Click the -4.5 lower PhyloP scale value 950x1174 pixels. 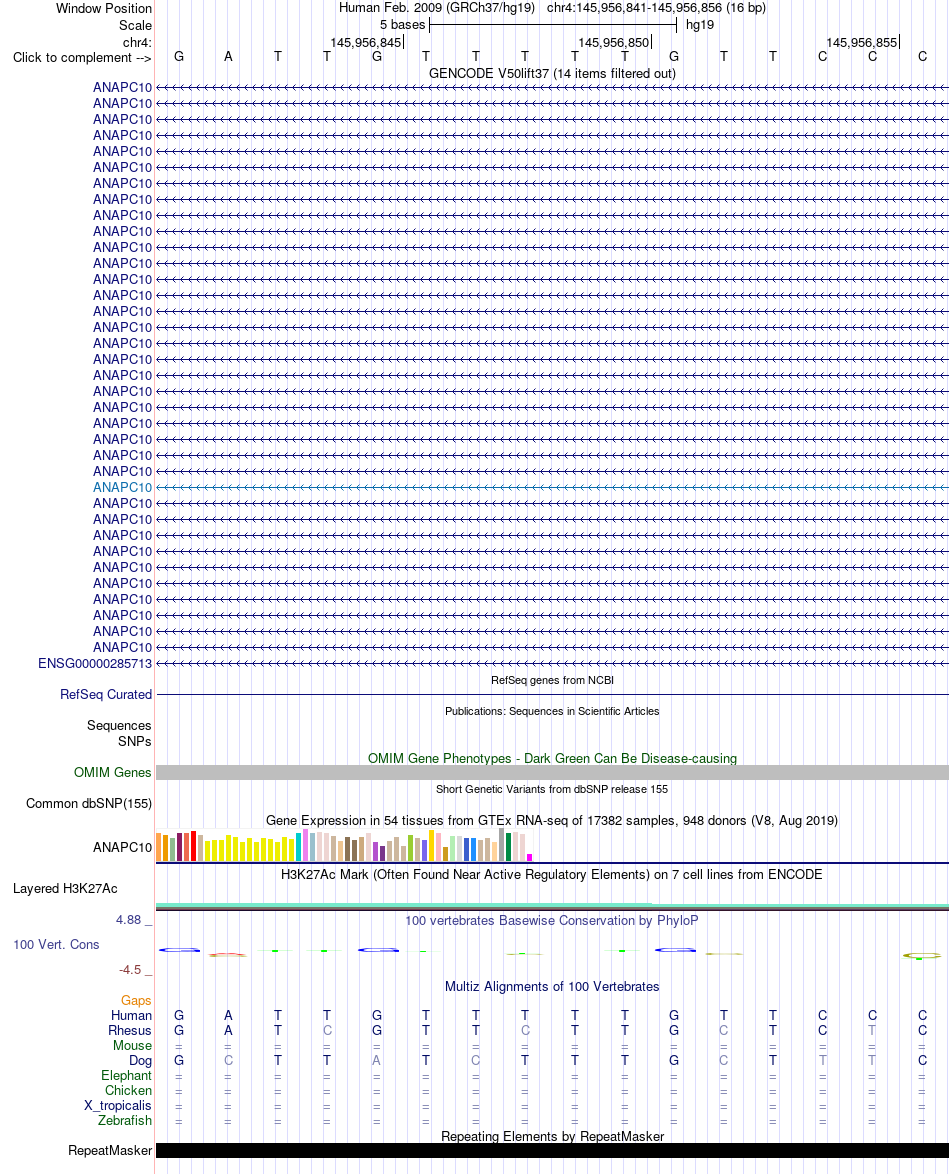point(130,970)
